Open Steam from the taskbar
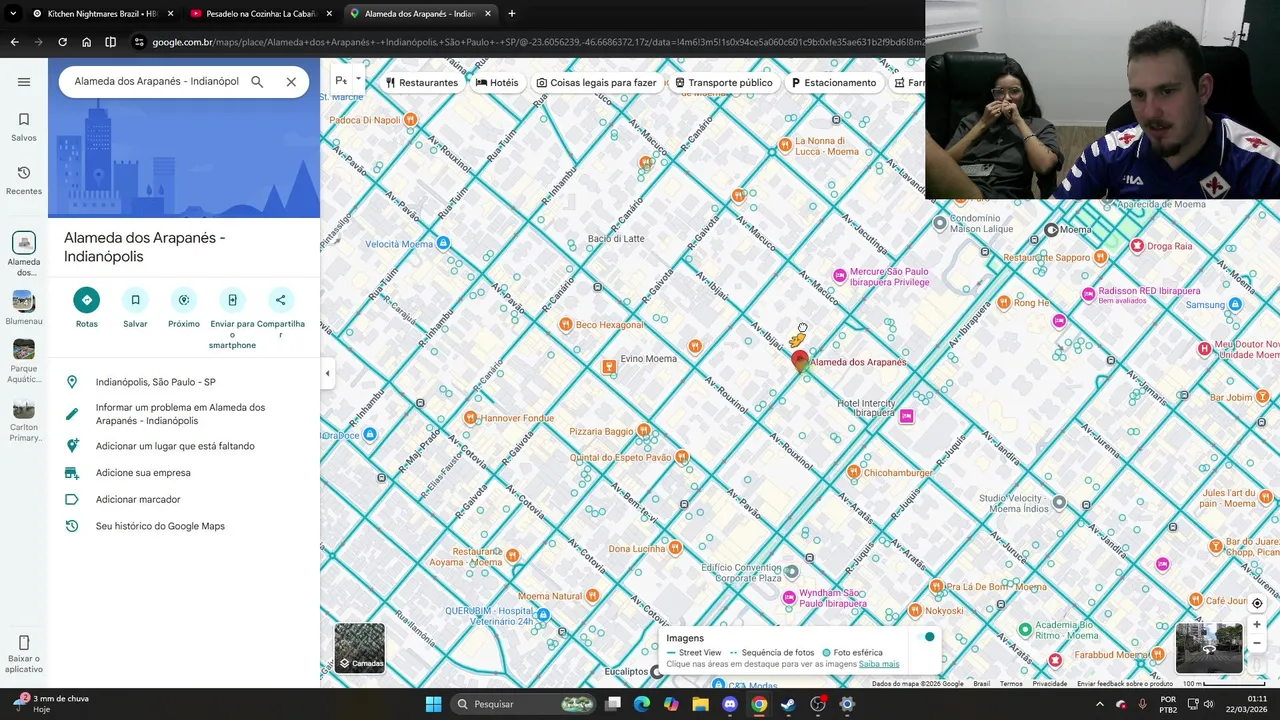 tap(788, 704)
